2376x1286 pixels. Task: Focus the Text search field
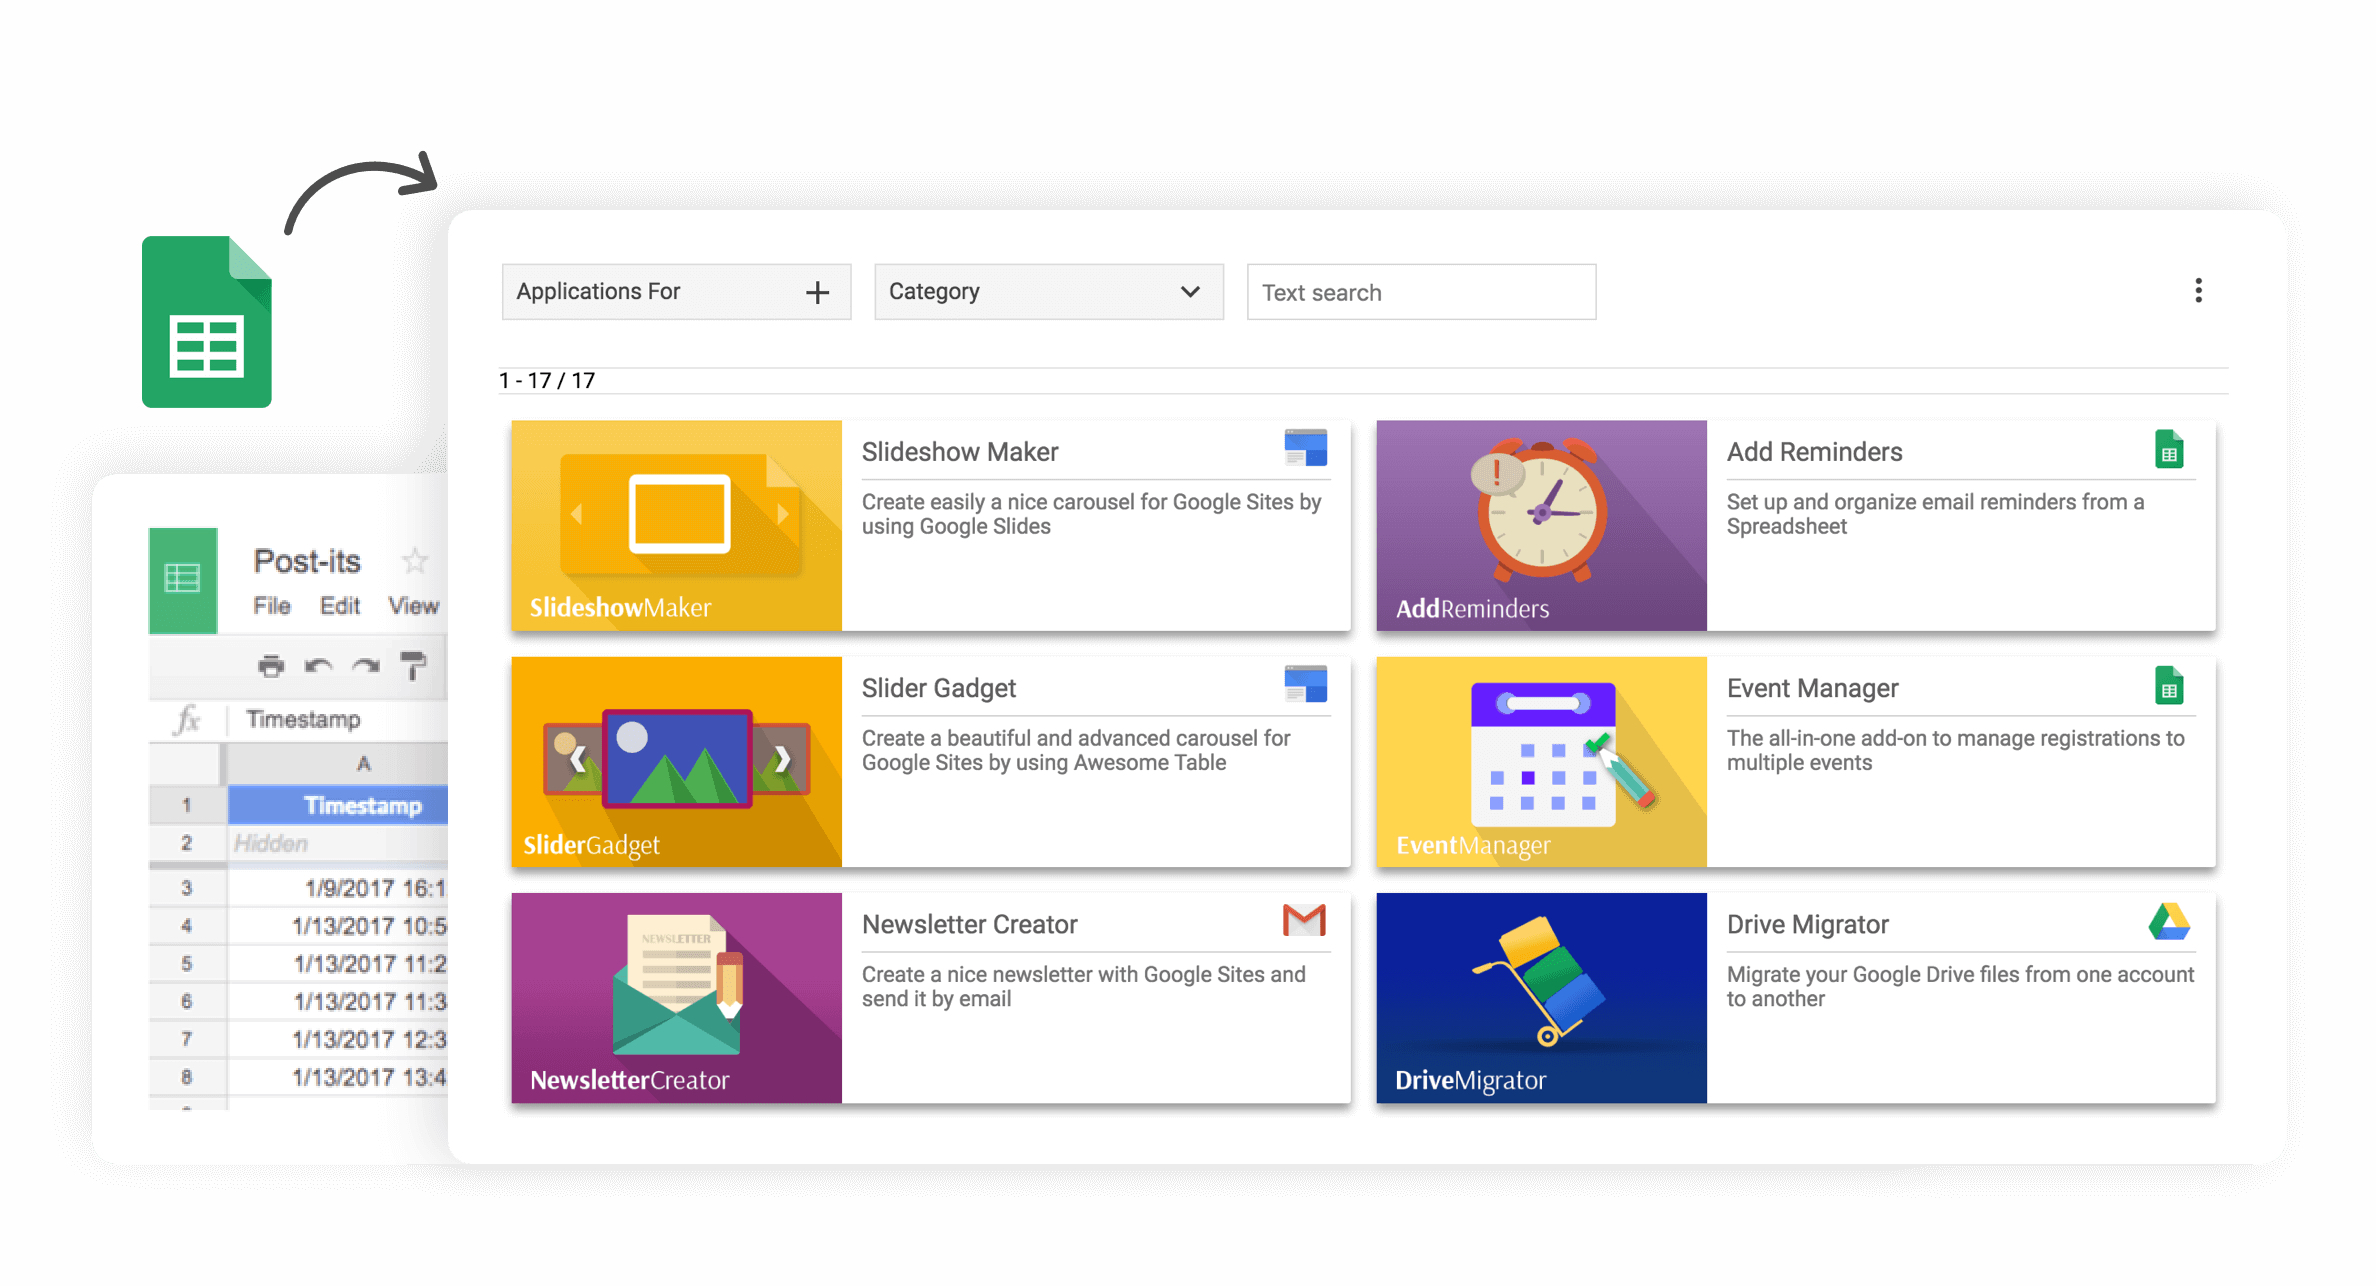[1421, 292]
